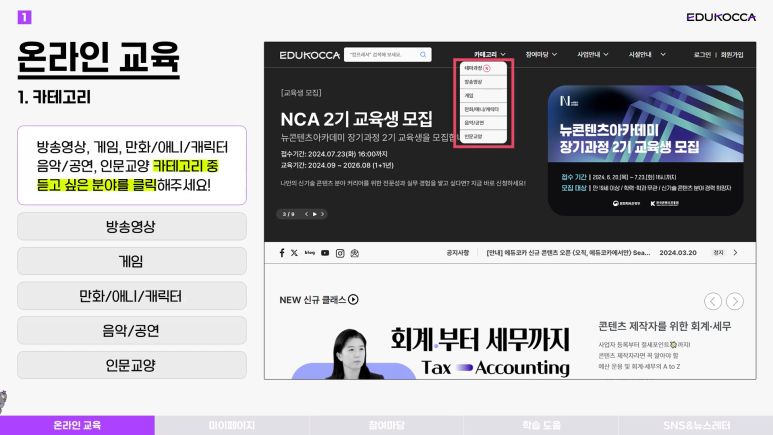Screen dimensions: 773x435
Task: Go to the previous banner slide arrow
Action: tap(306, 214)
